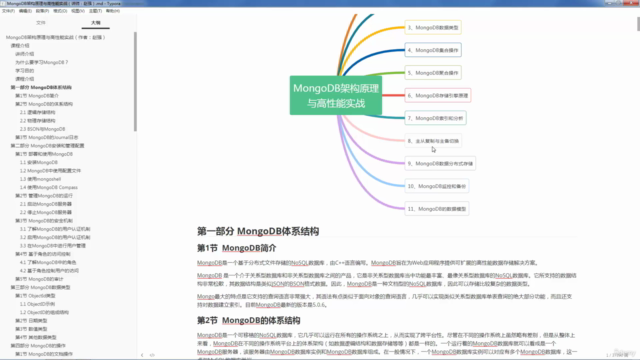Open outline item 2.3 BSON与MongoDB
This screenshot has width=640, height=360.
point(42,129)
